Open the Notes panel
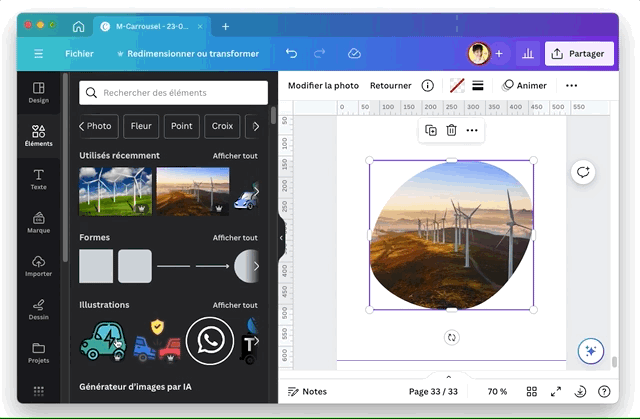This screenshot has height=419, width=640. point(307,392)
